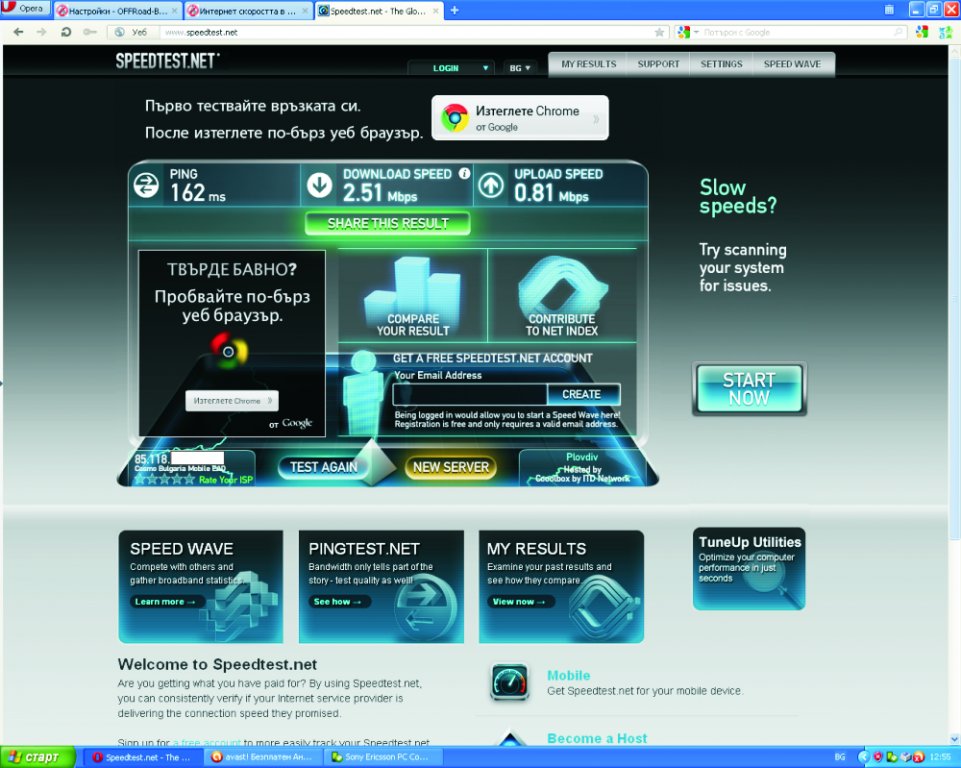
Task: Click SHARE THIS RESULT button
Action: [x=387, y=224]
